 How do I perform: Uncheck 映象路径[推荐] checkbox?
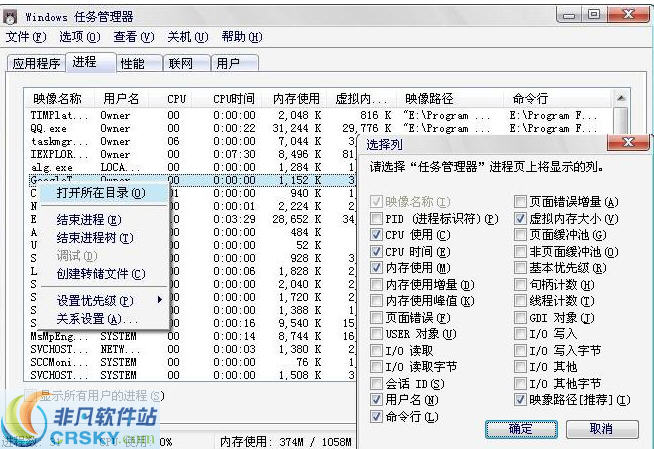pos(520,400)
